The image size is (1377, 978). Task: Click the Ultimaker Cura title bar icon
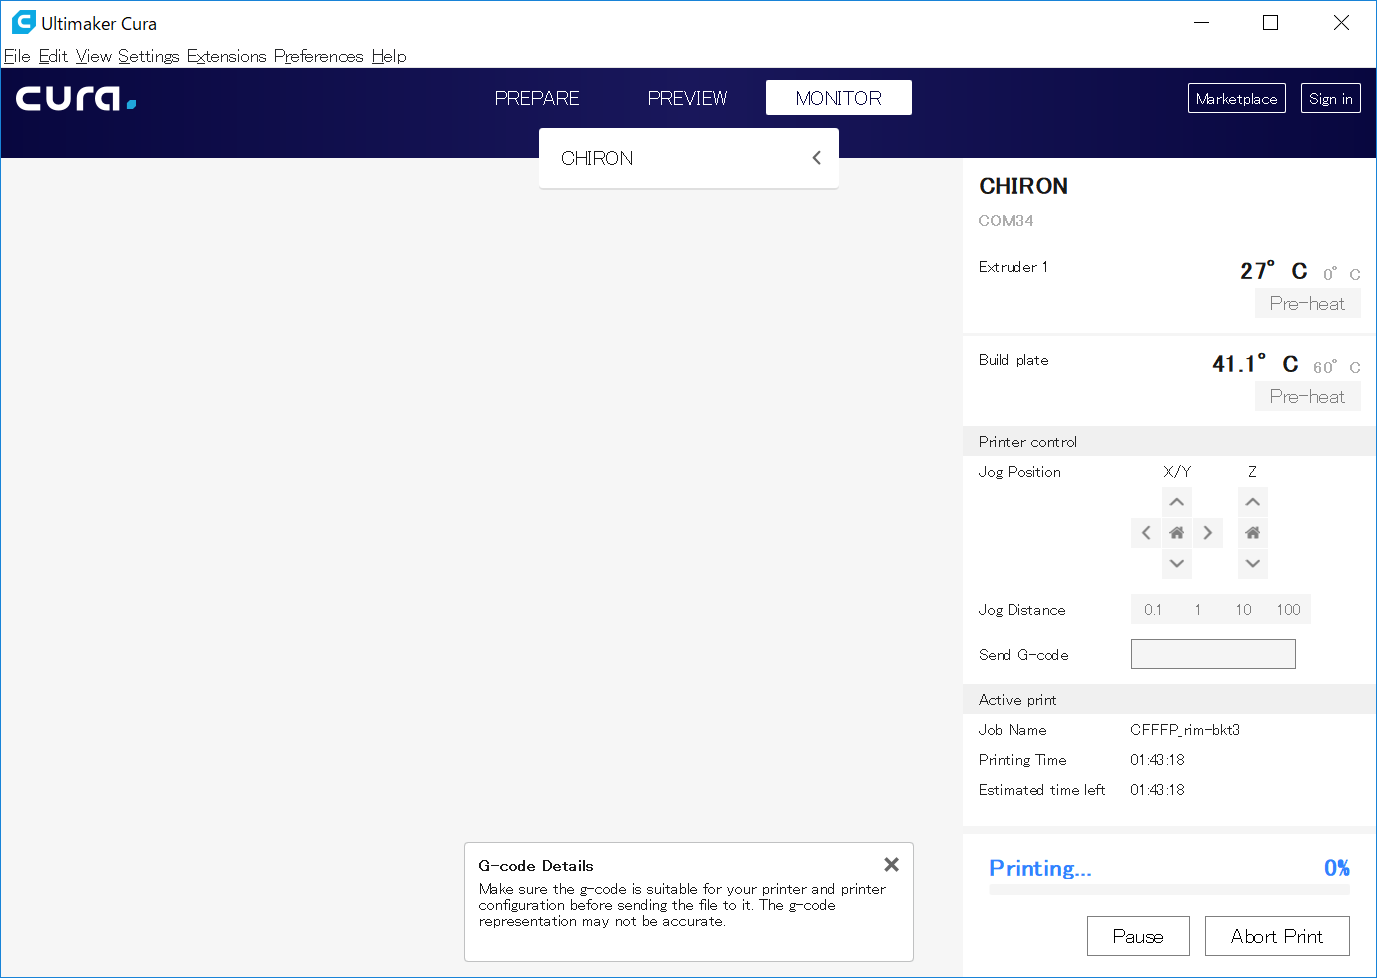click(23, 22)
